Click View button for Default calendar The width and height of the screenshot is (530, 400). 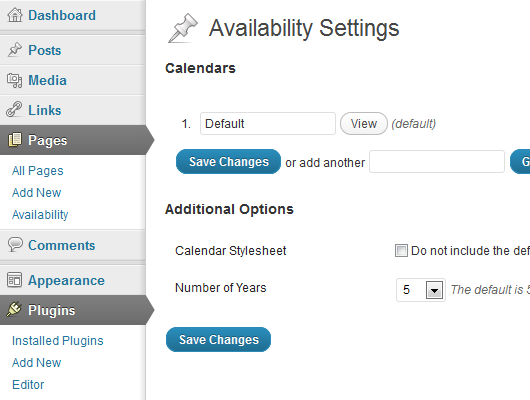point(364,124)
